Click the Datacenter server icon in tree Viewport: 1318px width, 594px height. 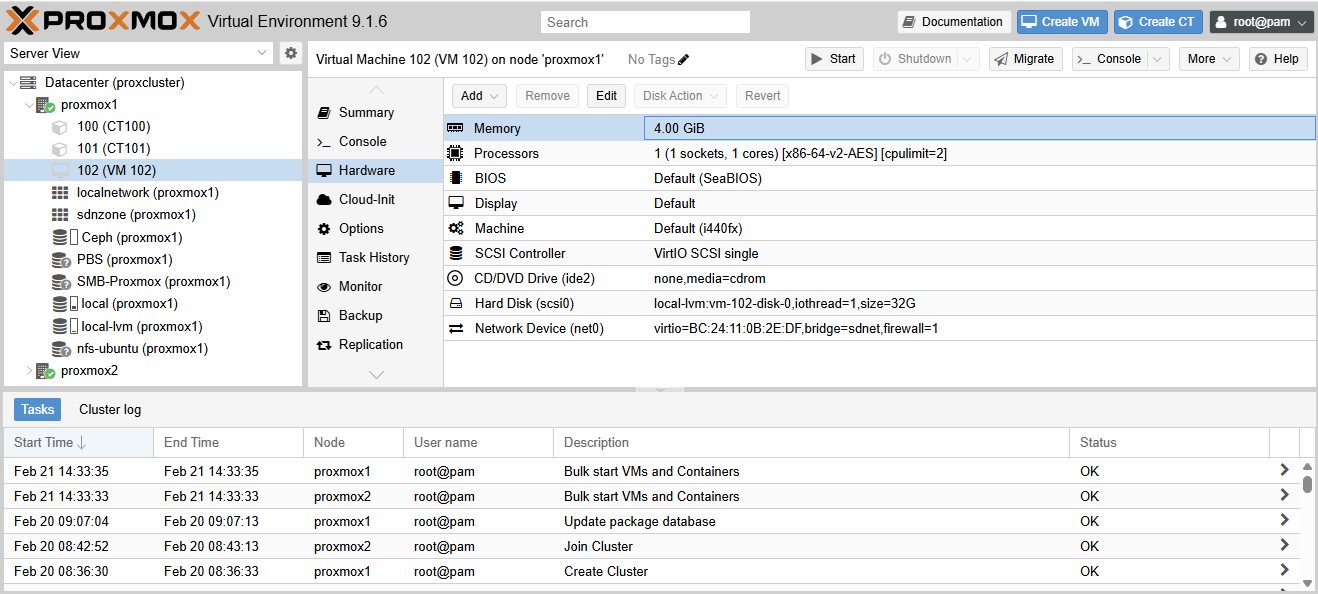29,83
